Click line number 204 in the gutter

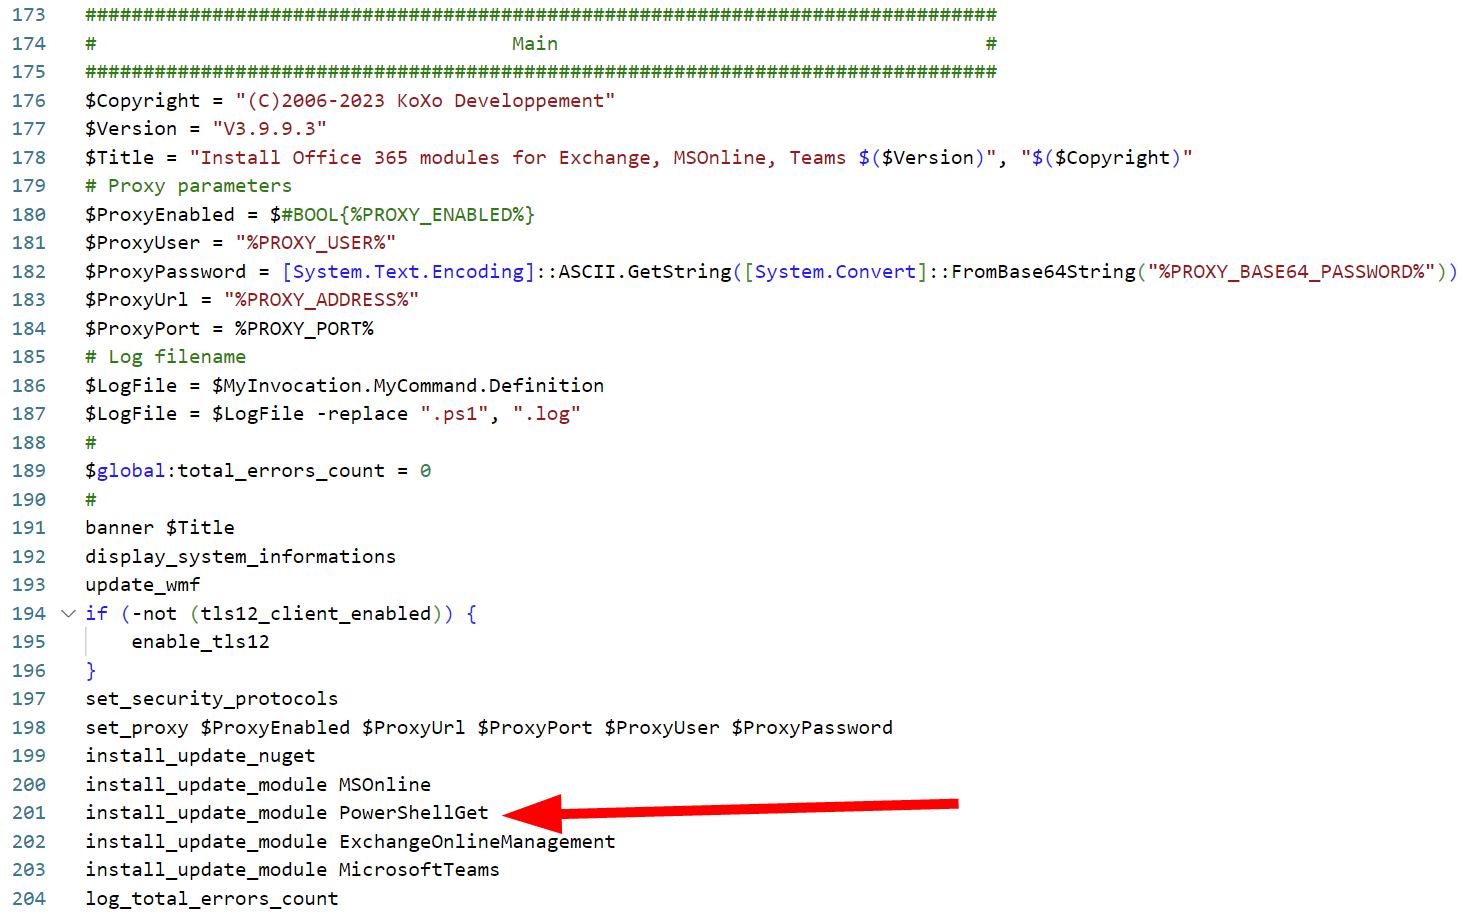tap(29, 898)
